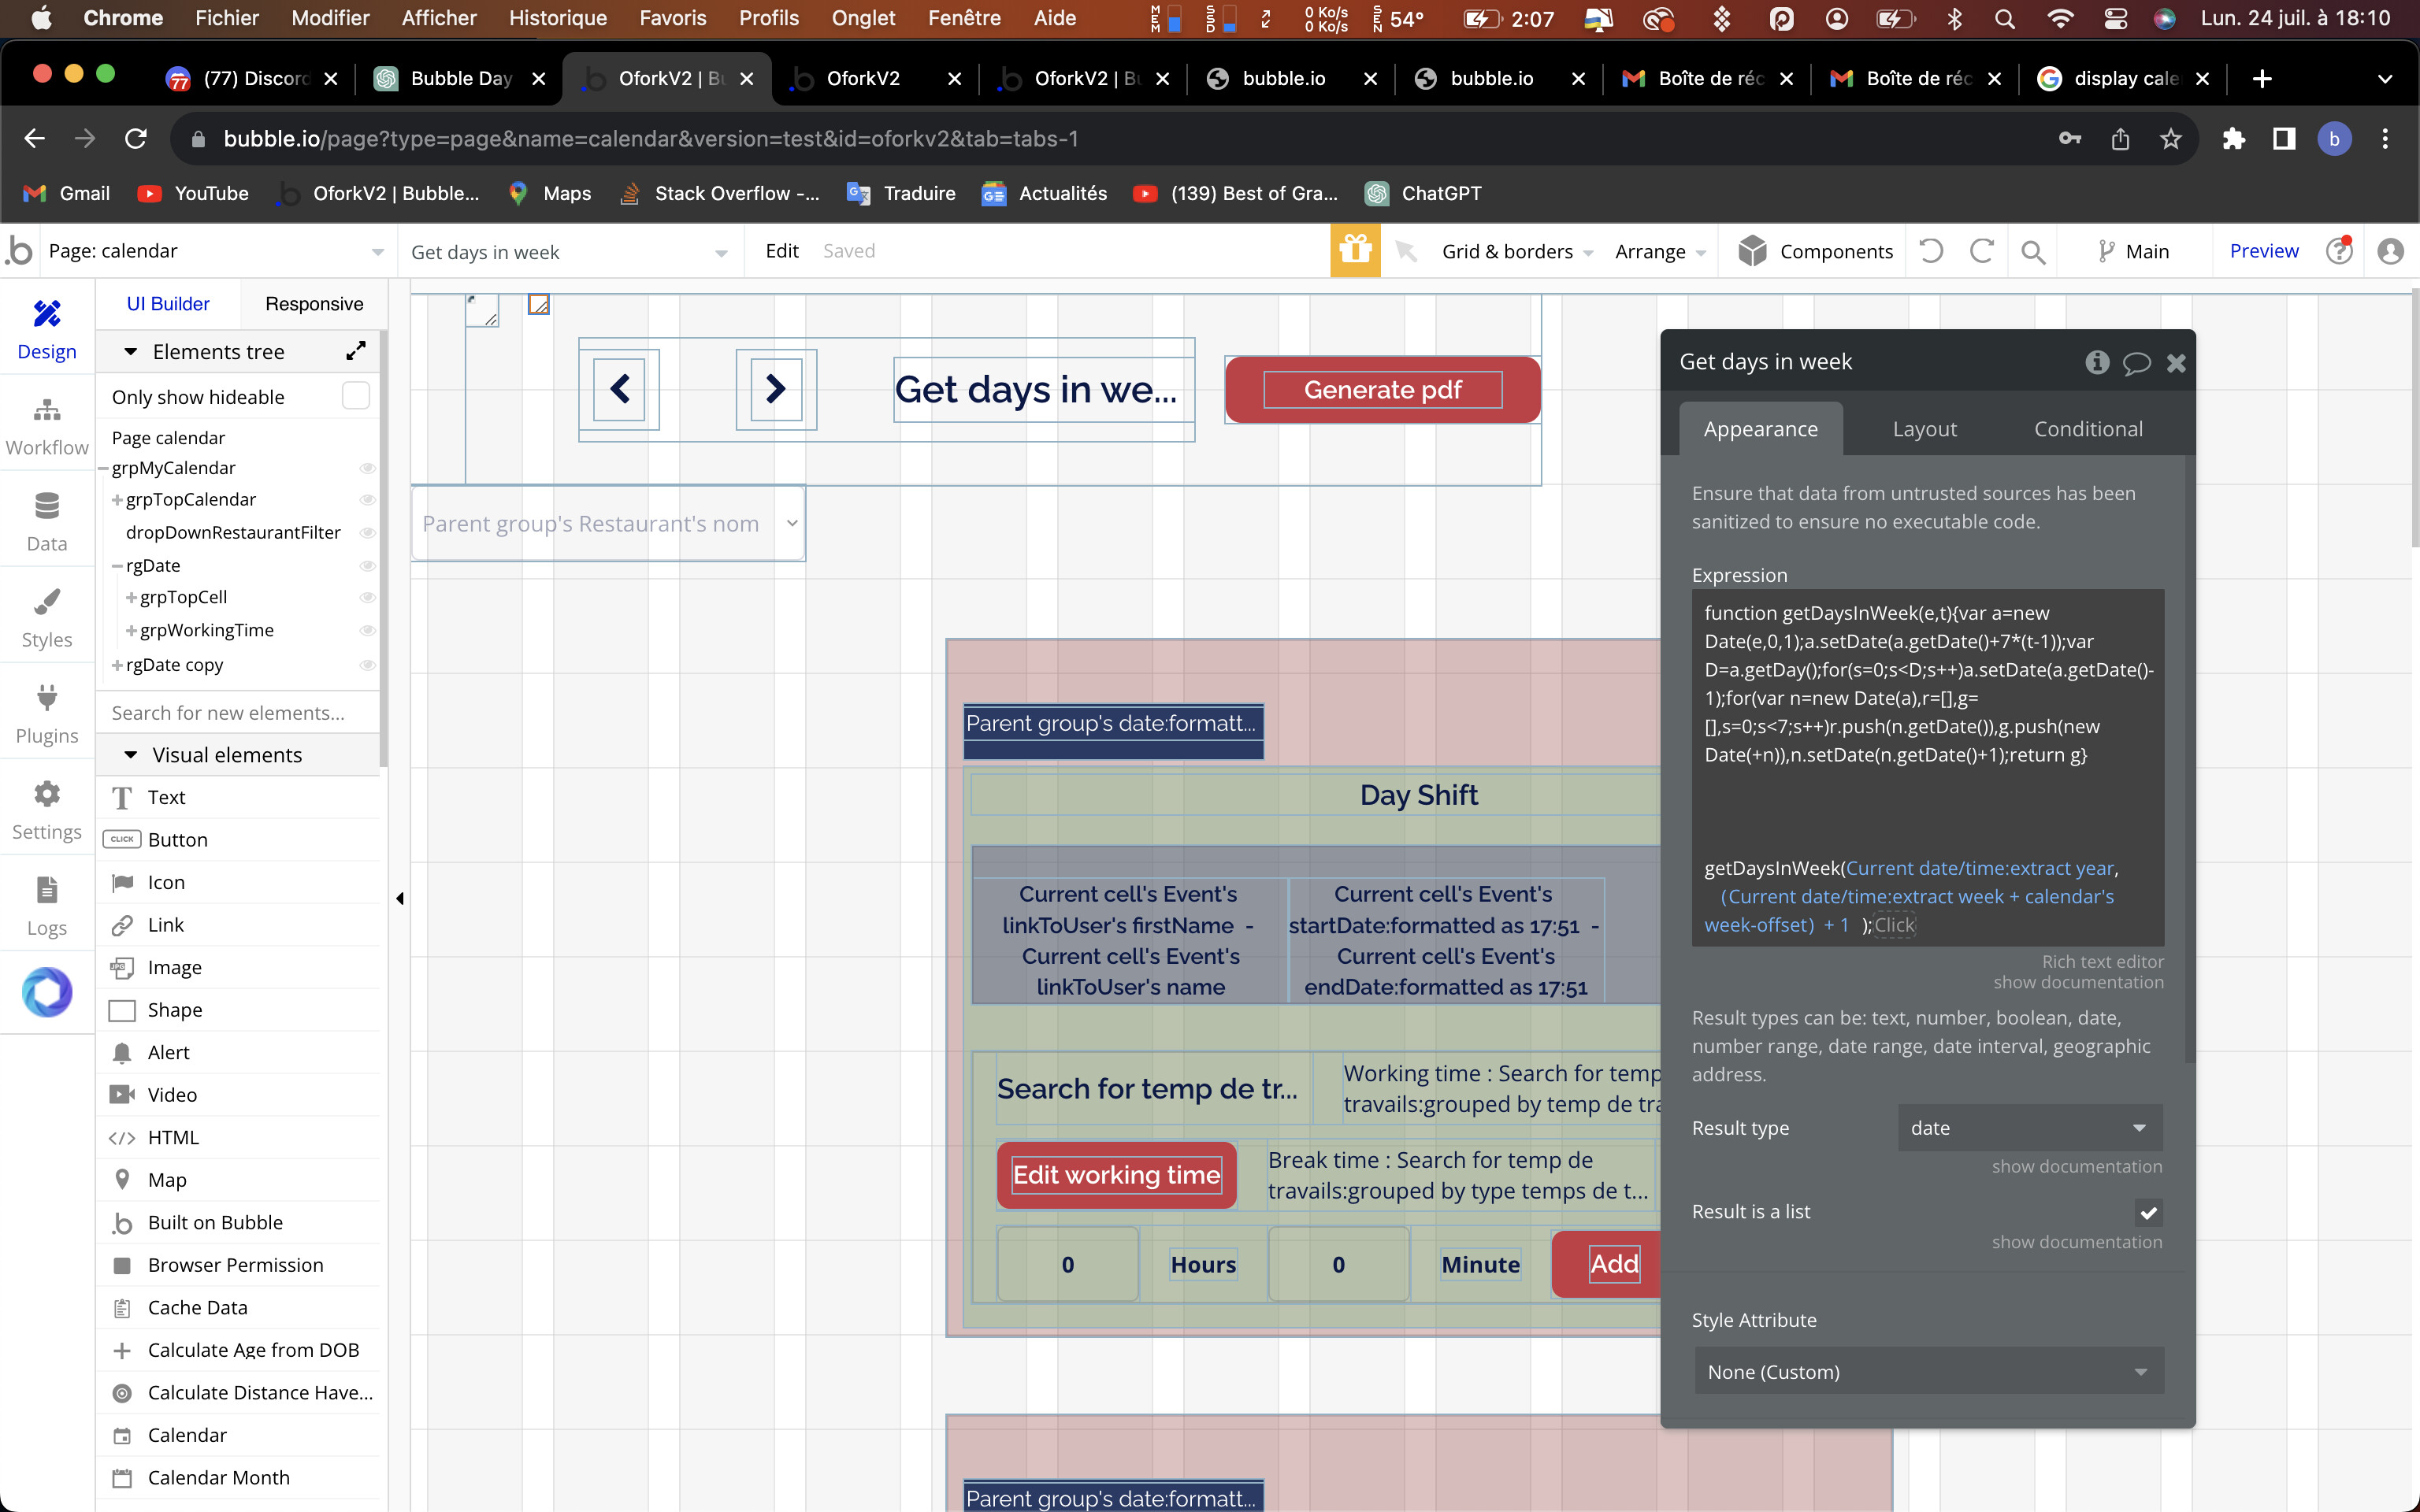This screenshot has height=1512, width=2420.
Task: Click the Search for new elements field
Action: point(238,712)
